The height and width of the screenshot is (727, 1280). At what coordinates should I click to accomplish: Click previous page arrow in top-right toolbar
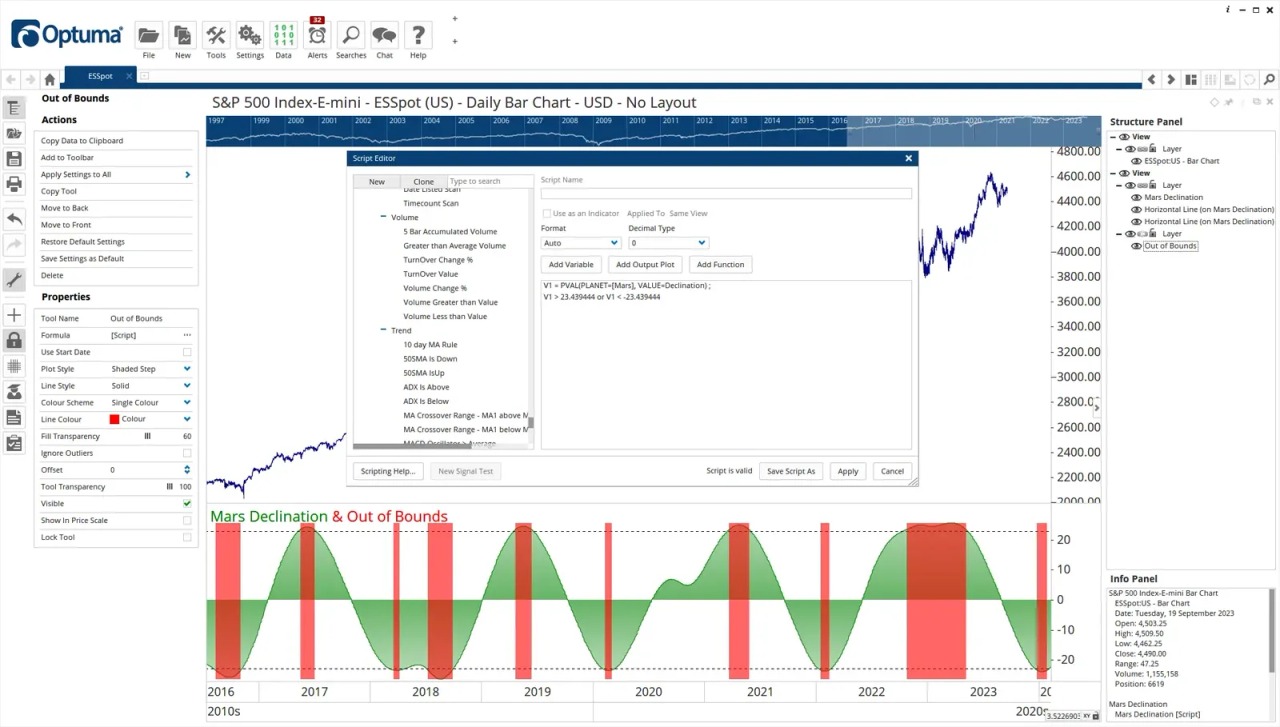(1152, 79)
